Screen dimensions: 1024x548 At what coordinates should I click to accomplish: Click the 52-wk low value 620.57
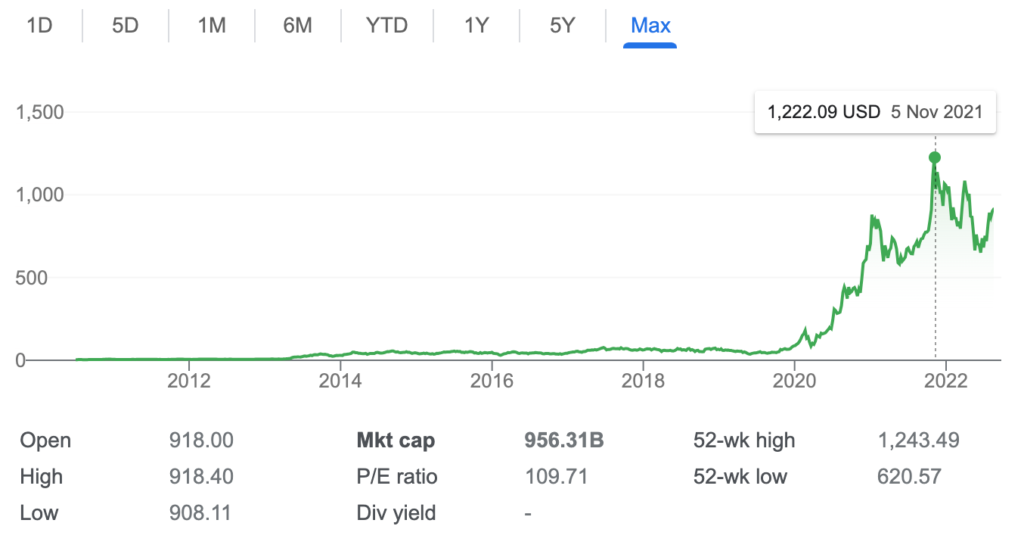pos(908,477)
